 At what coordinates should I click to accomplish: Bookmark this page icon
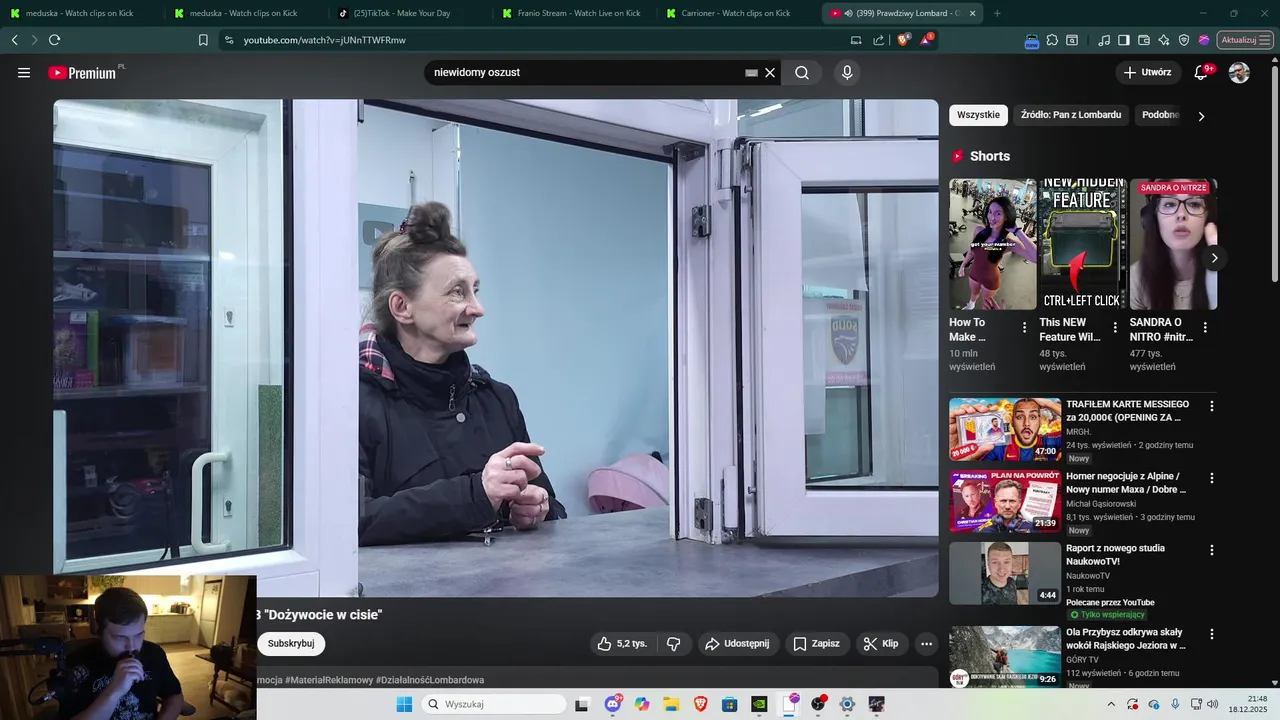[x=203, y=40]
